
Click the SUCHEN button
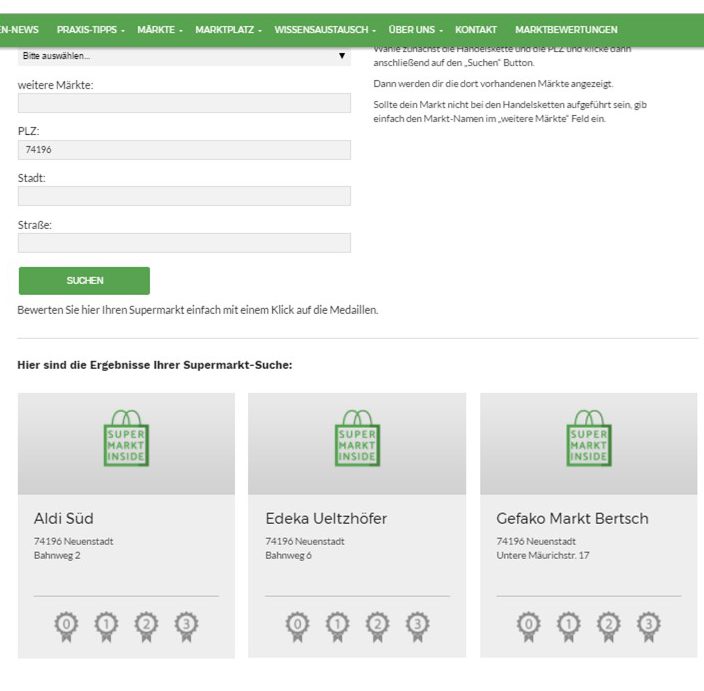pyautogui.click(x=84, y=281)
